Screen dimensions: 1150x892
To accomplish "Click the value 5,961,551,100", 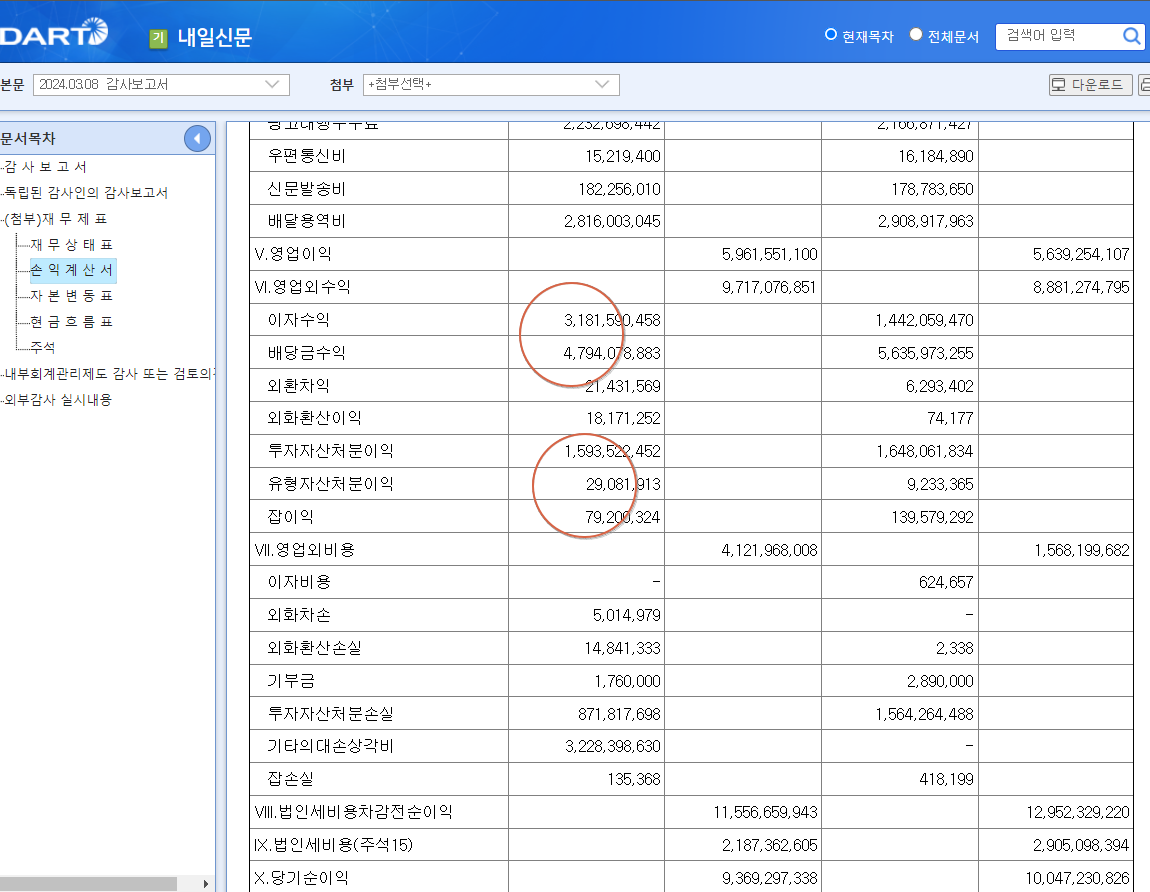I will [x=769, y=255].
